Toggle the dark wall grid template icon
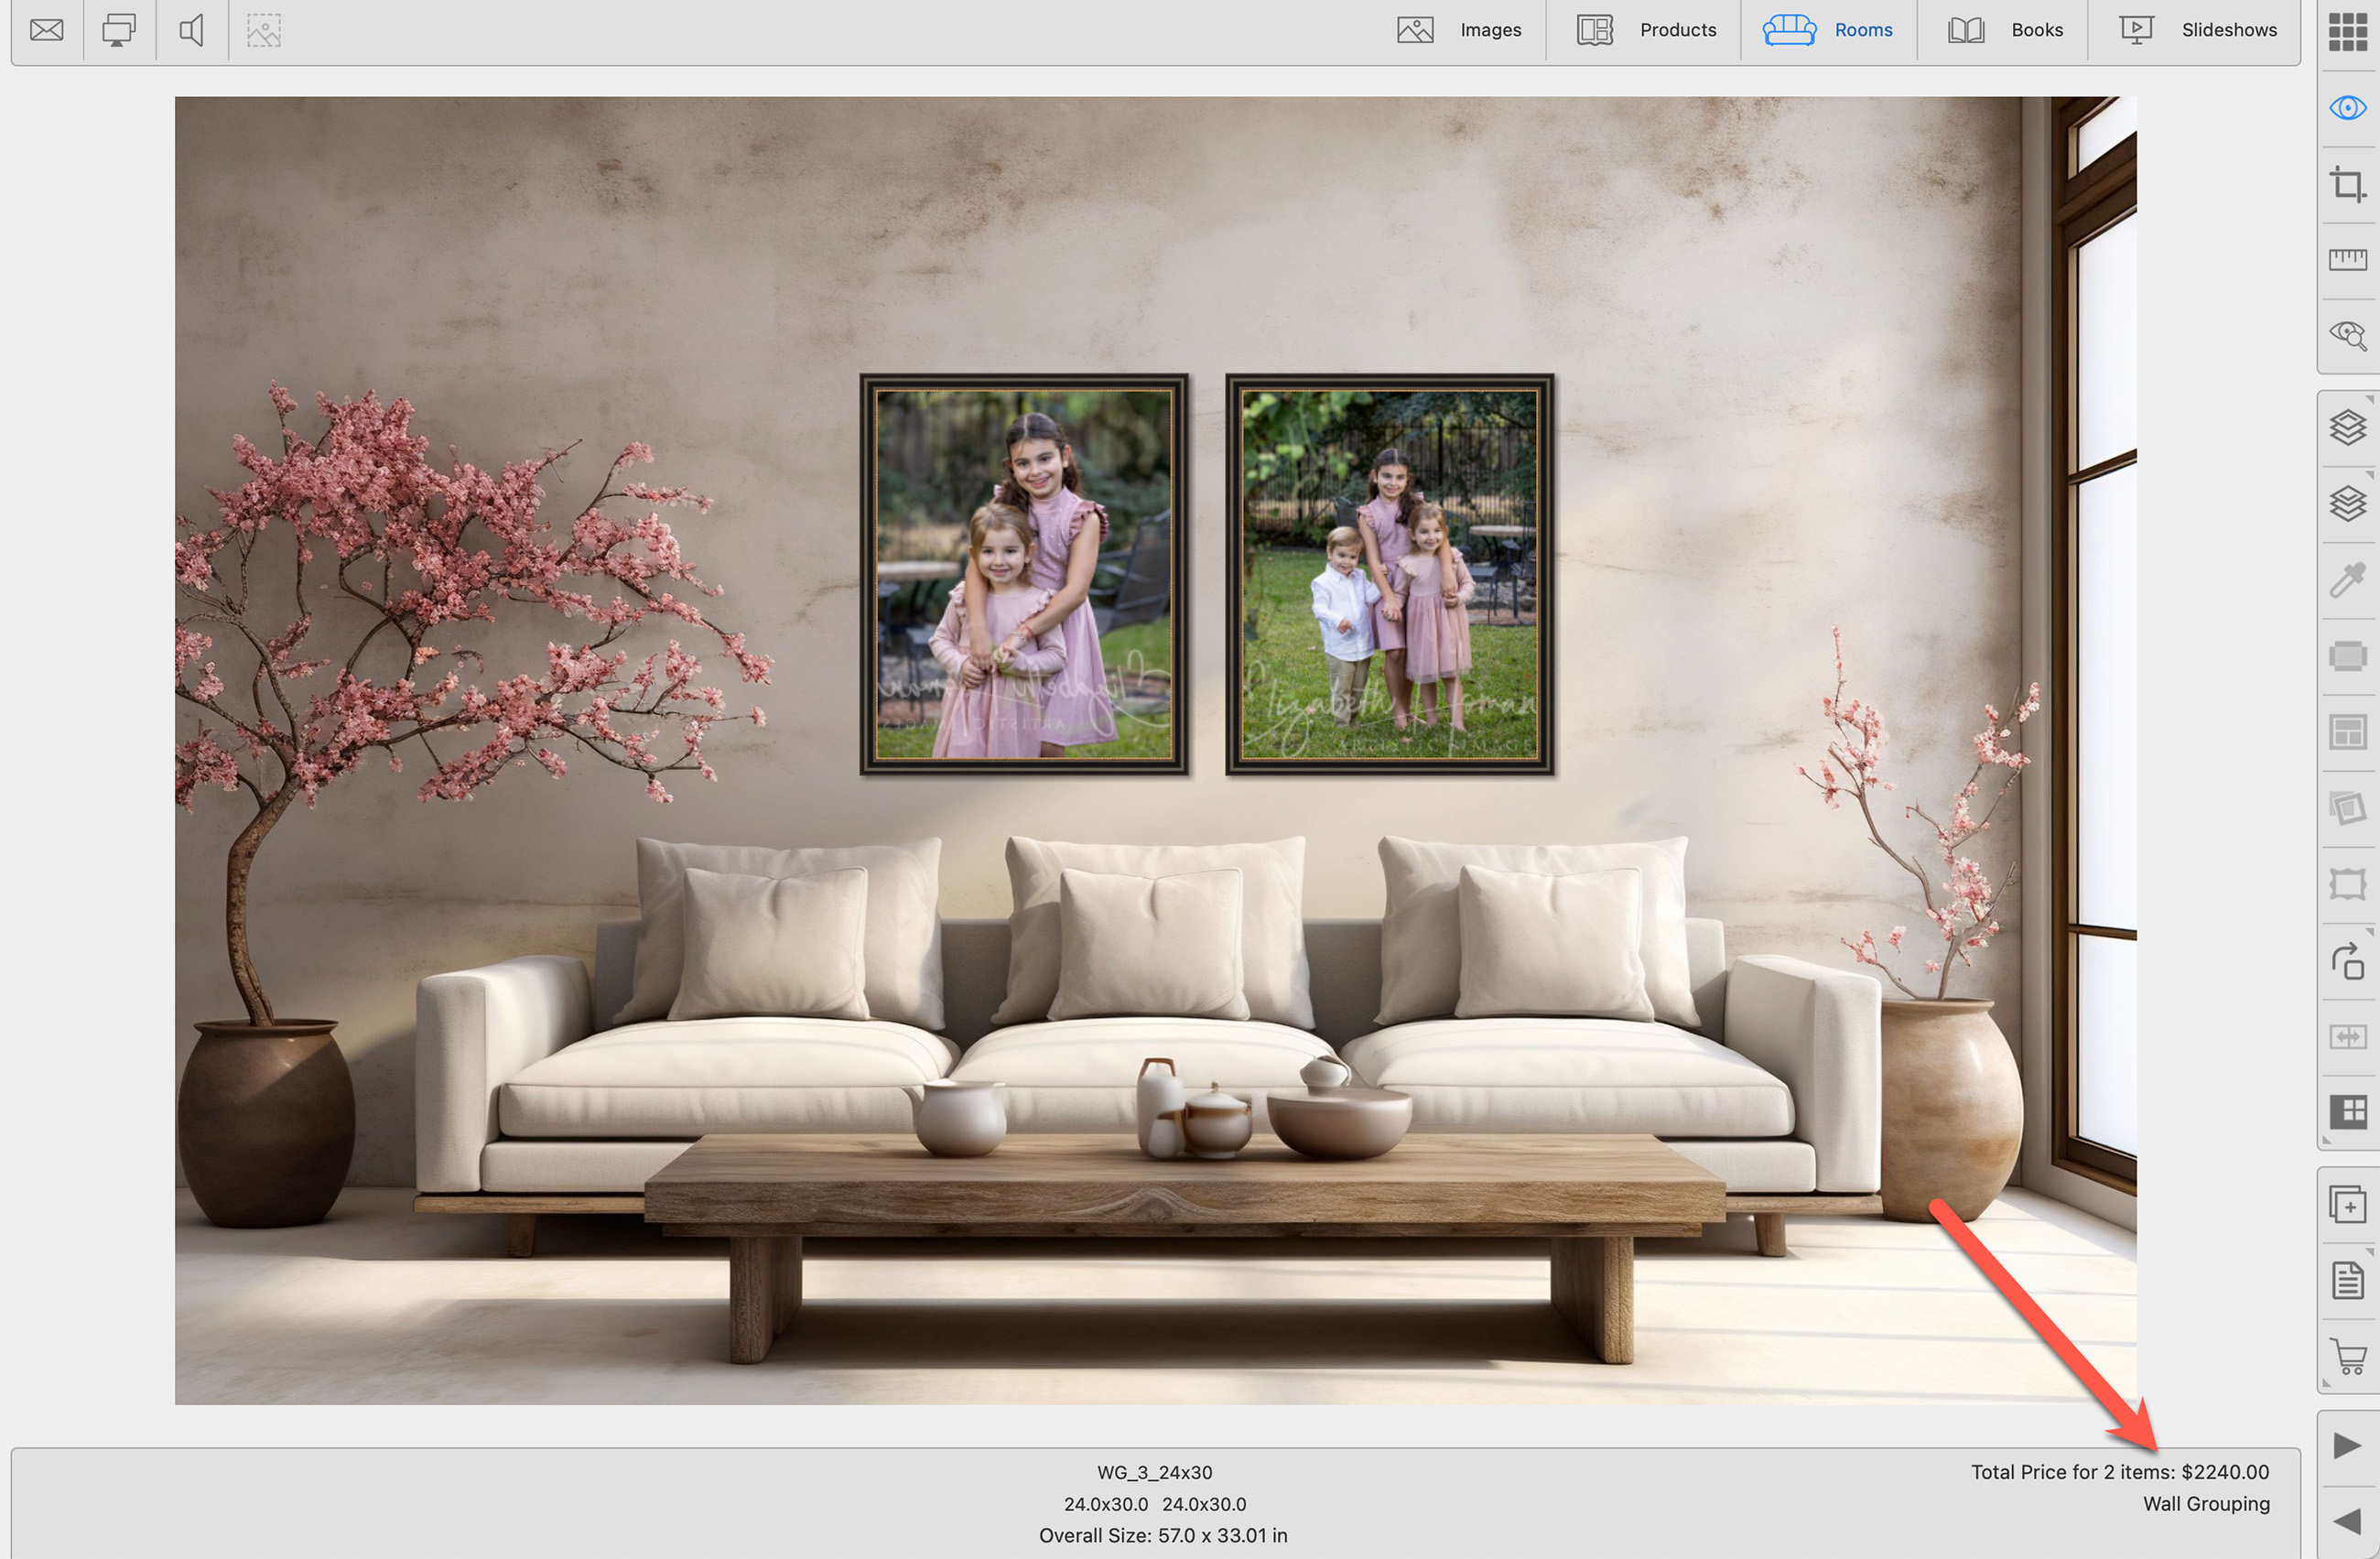Screen dimensions: 2380x1559 (x=2347, y=1111)
